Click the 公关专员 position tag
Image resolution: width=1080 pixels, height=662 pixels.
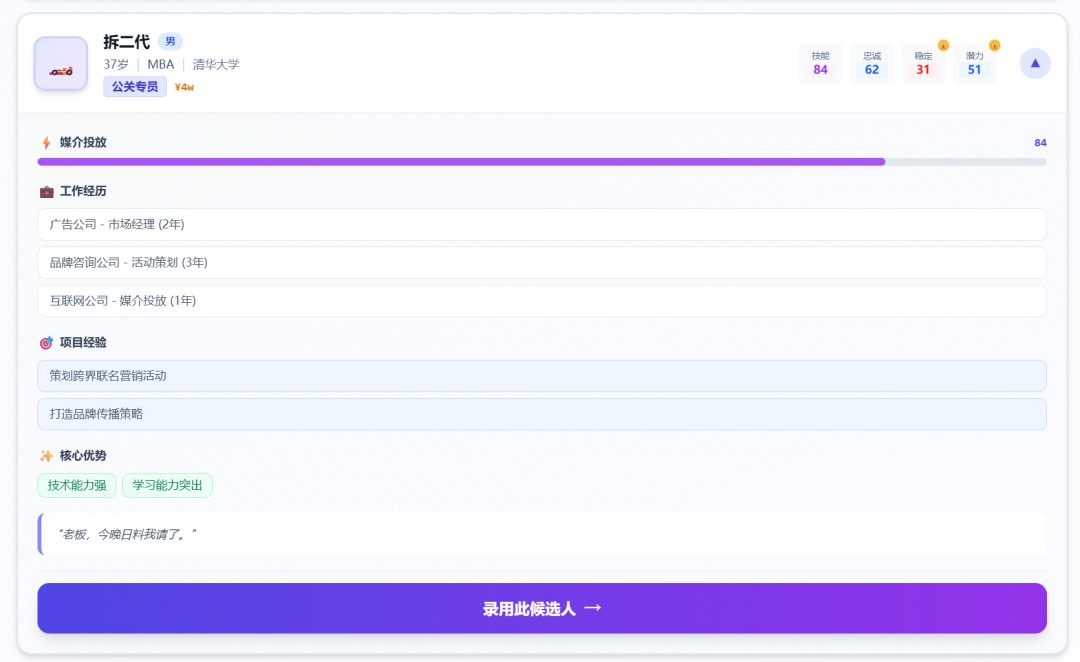click(135, 87)
